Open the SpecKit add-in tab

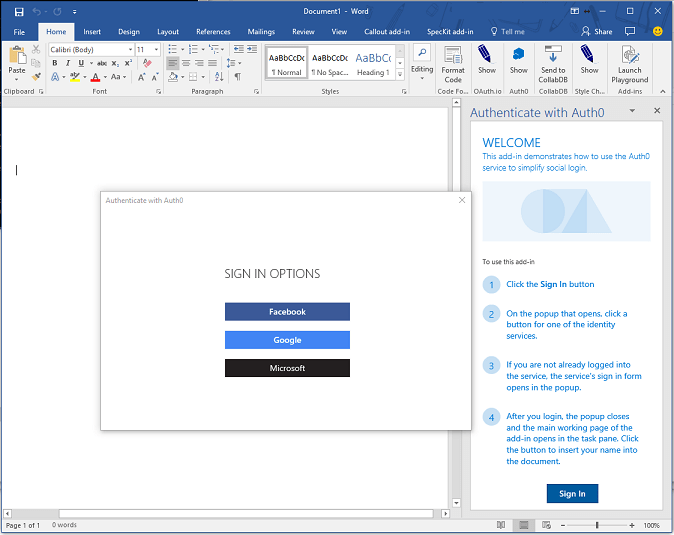pos(450,31)
